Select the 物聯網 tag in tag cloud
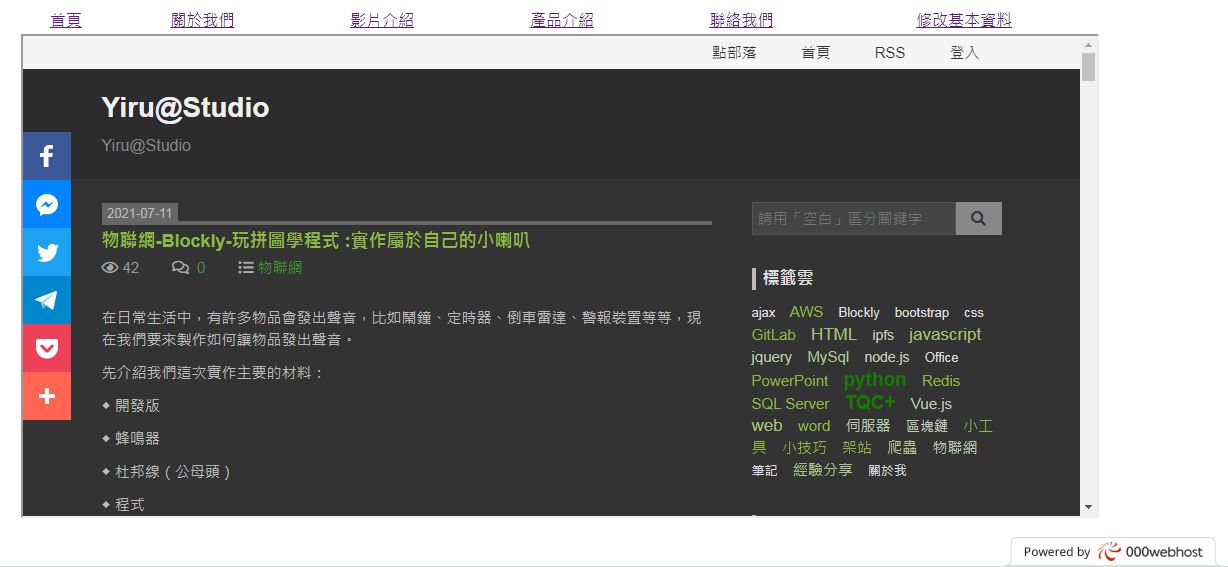This screenshot has width=1228, height=567. click(x=955, y=448)
